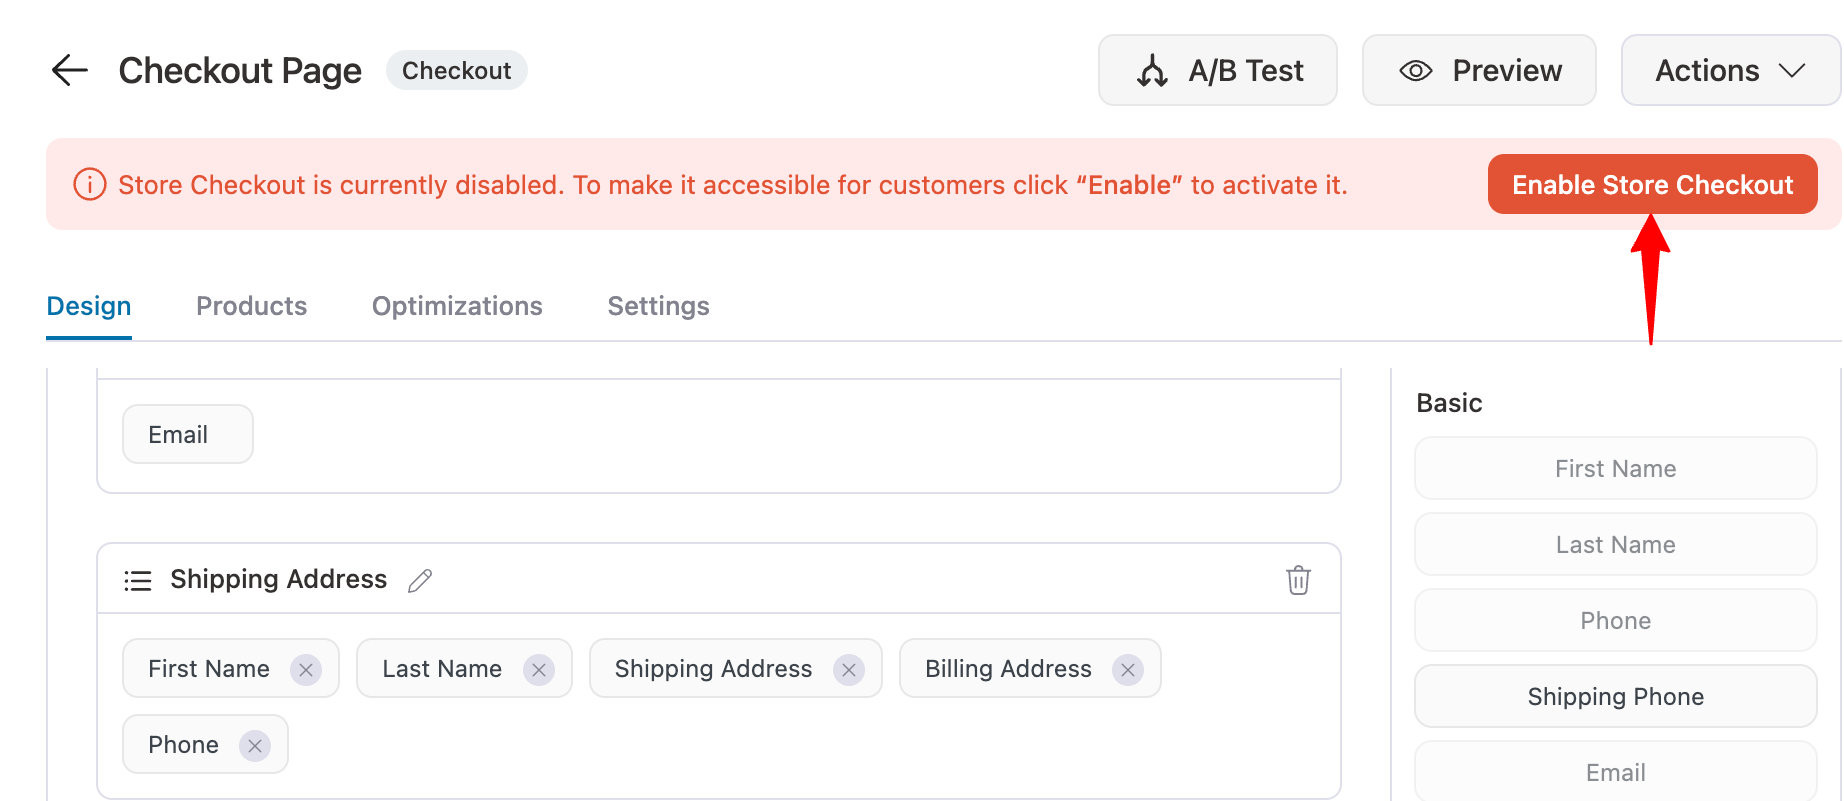Remove the Billing Address field chip
This screenshot has width=1844, height=801.
click(x=1128, y=669)
